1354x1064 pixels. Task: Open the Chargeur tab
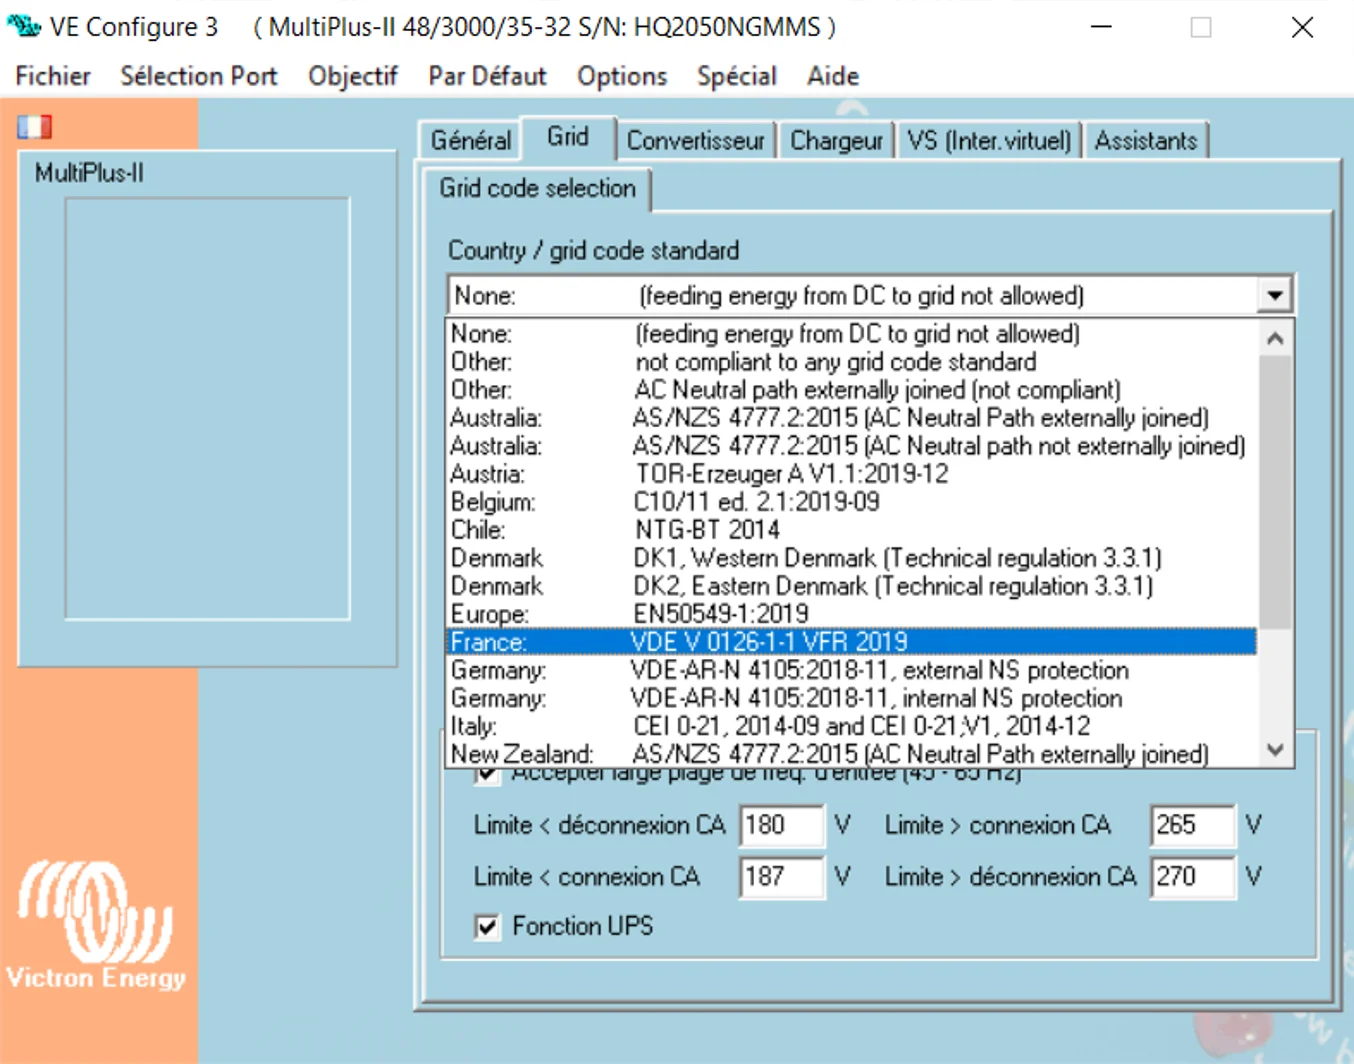(837, 141)
